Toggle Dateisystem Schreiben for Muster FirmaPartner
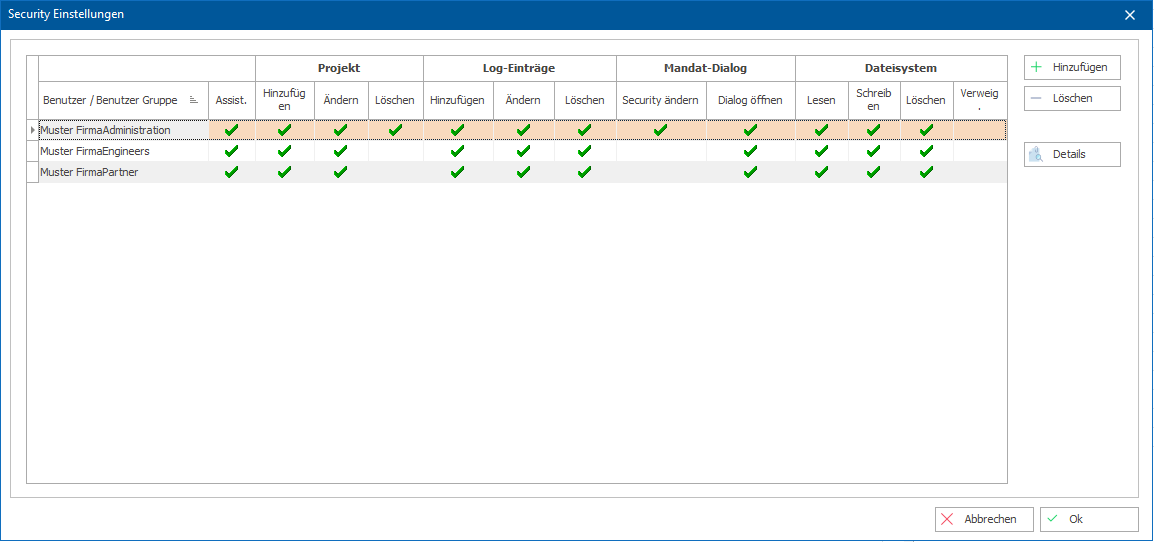This screenshot has height=542, width=1154. click(x=874, y=172)
